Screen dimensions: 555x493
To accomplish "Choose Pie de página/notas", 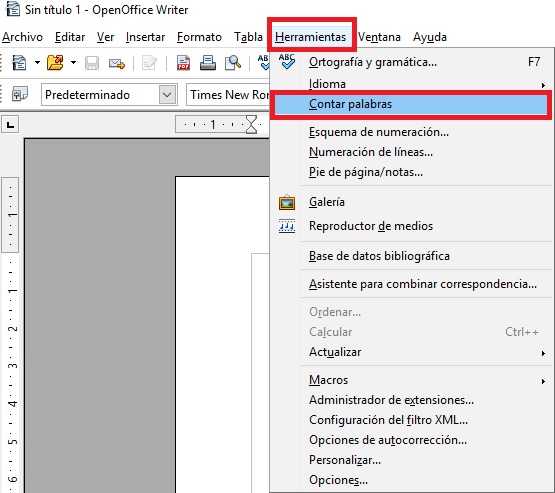I will 411,172.
